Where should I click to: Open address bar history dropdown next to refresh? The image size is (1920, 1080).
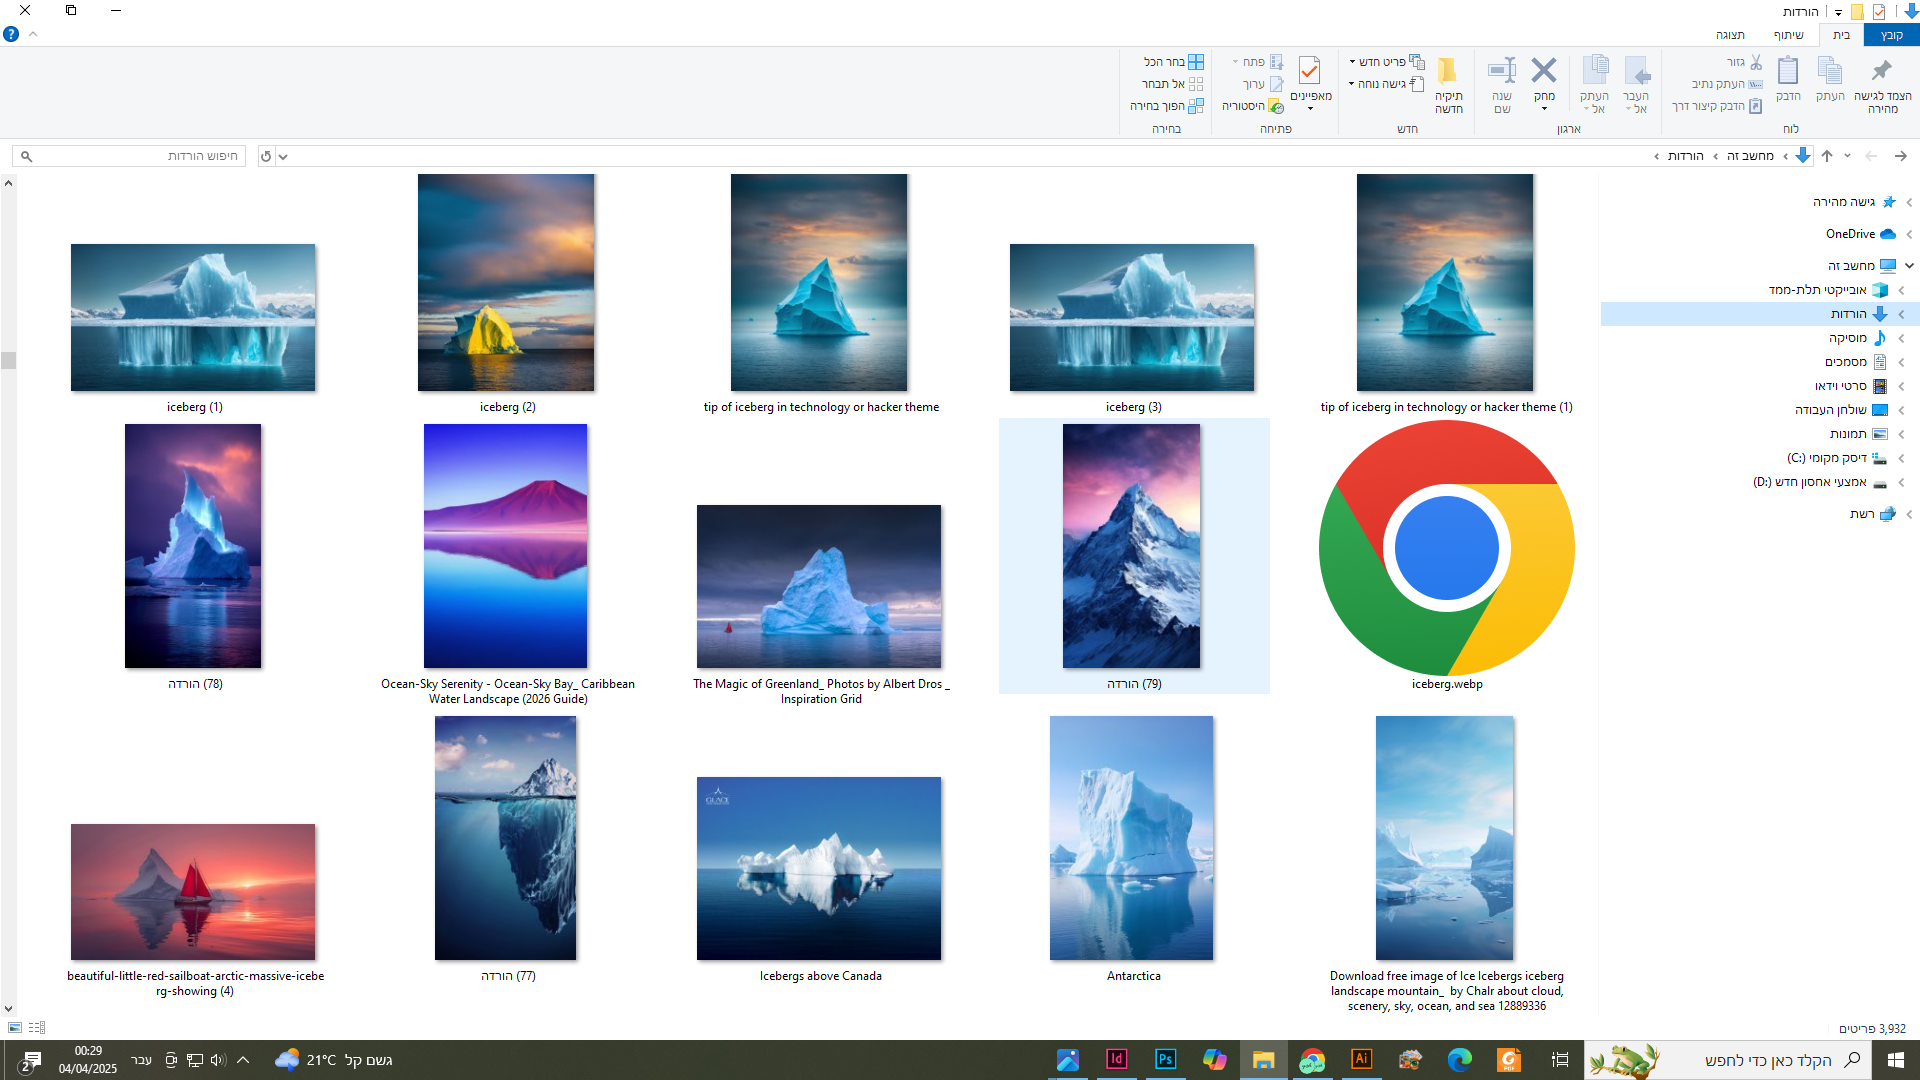283,156
